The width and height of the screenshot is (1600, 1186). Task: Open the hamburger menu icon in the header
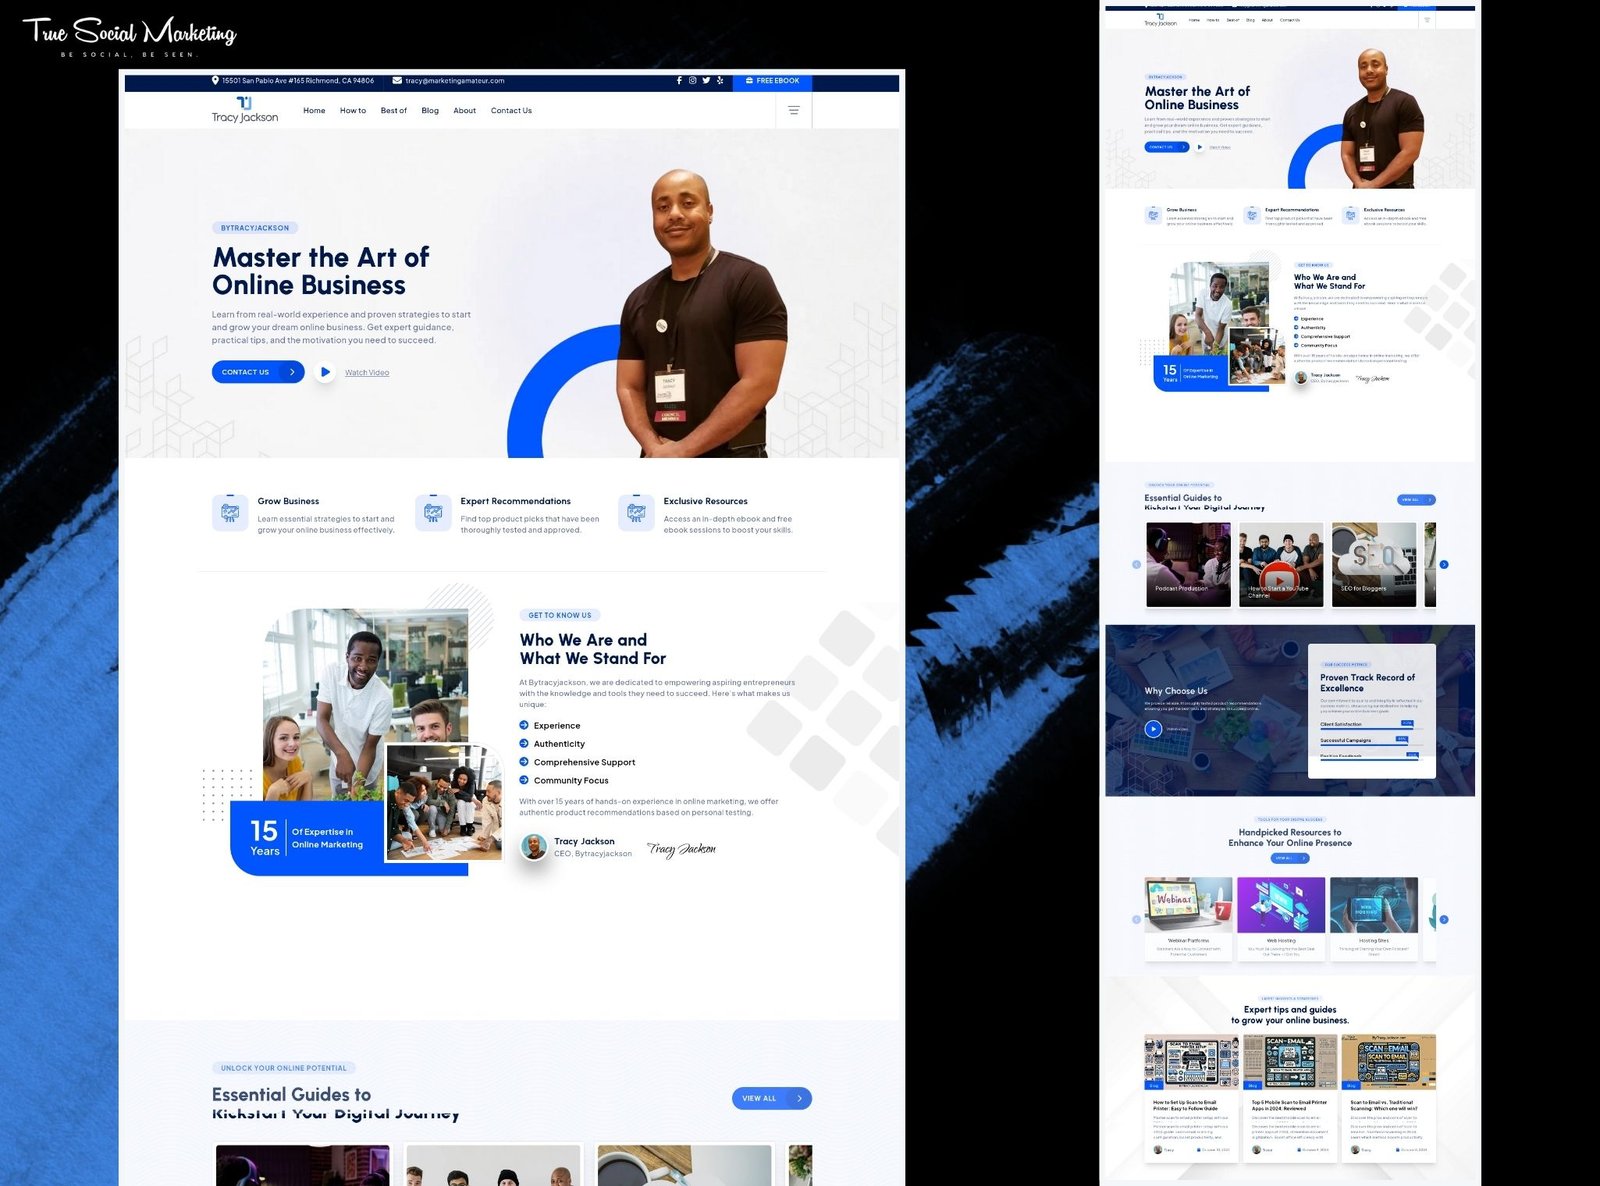pos(794,111)
